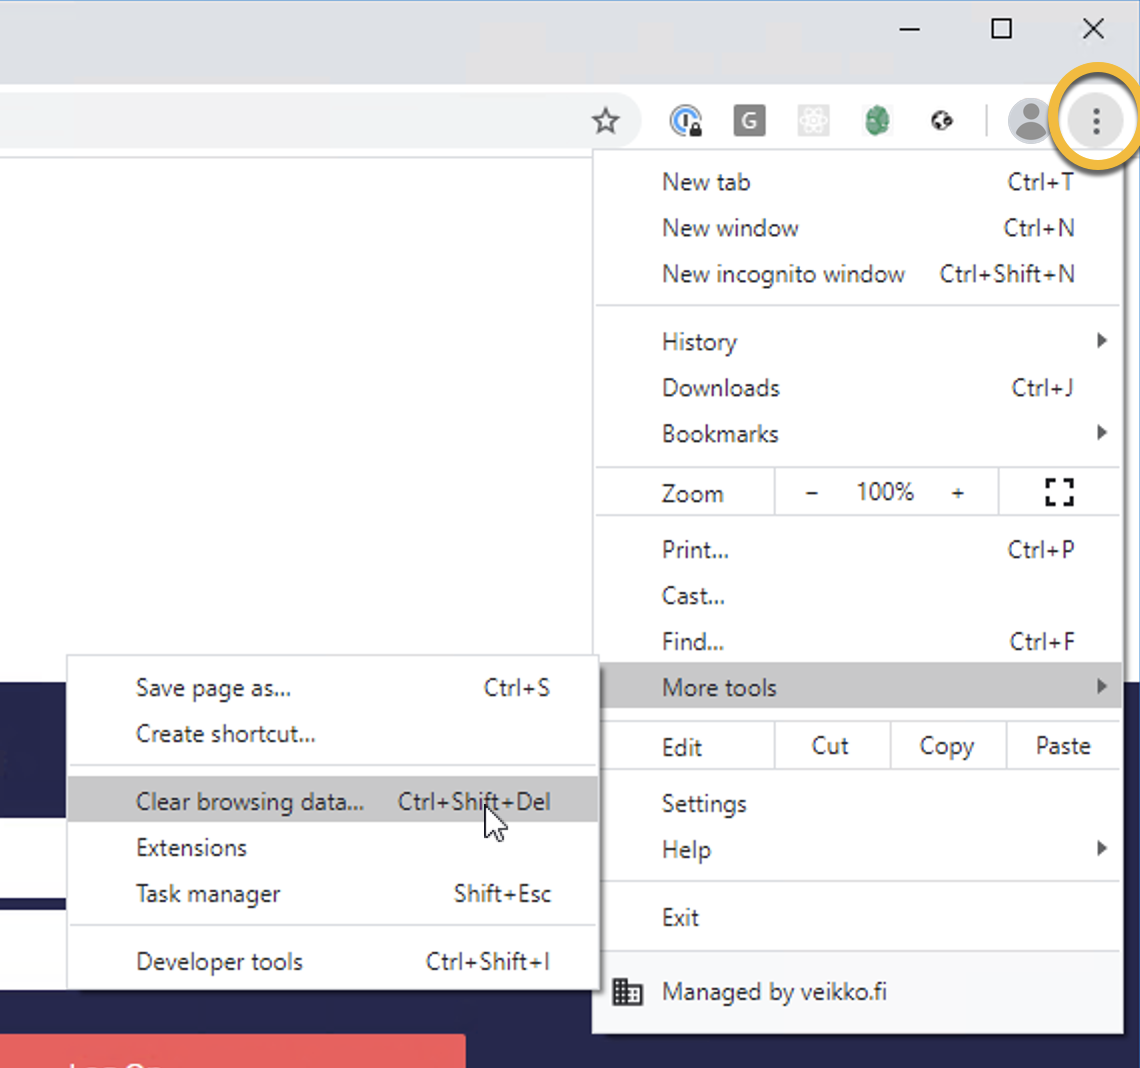Click the Copy button in Edit row
The height and width of the screenshot is (1068, 1140).
click(x=947, y=746)
